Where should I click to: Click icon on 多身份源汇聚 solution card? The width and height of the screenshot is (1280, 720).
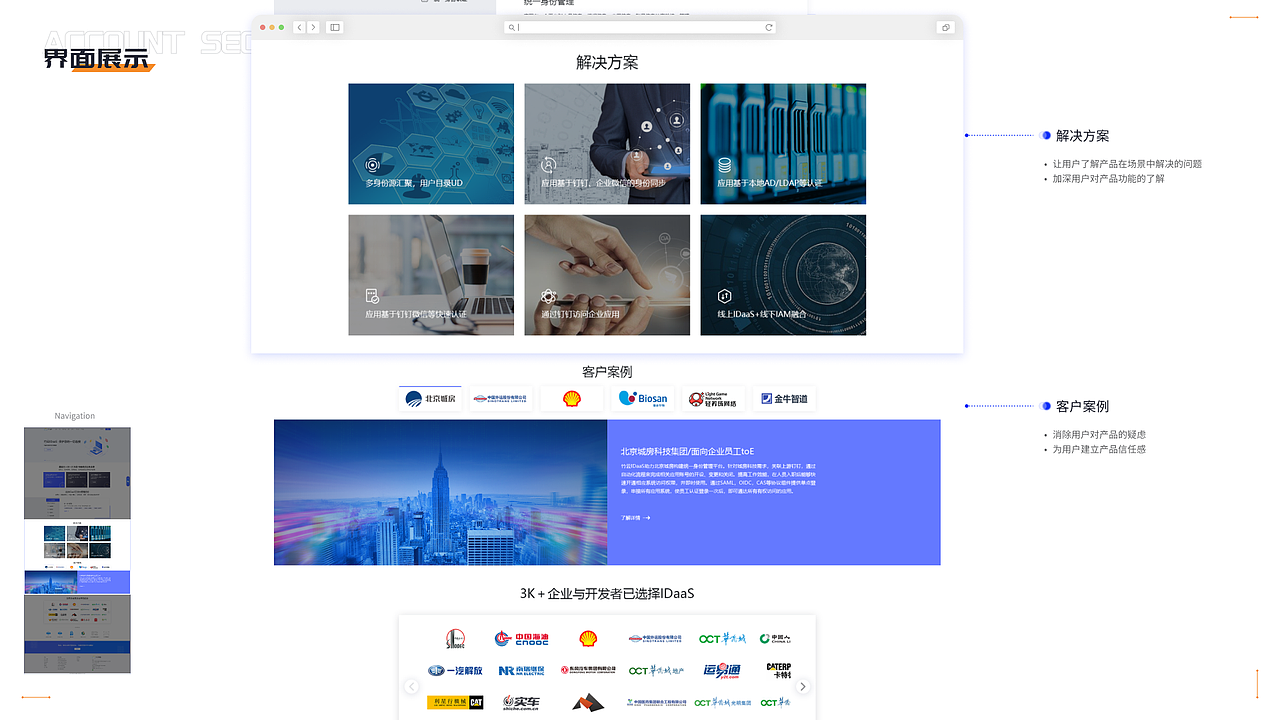click(x=373, y=165)
